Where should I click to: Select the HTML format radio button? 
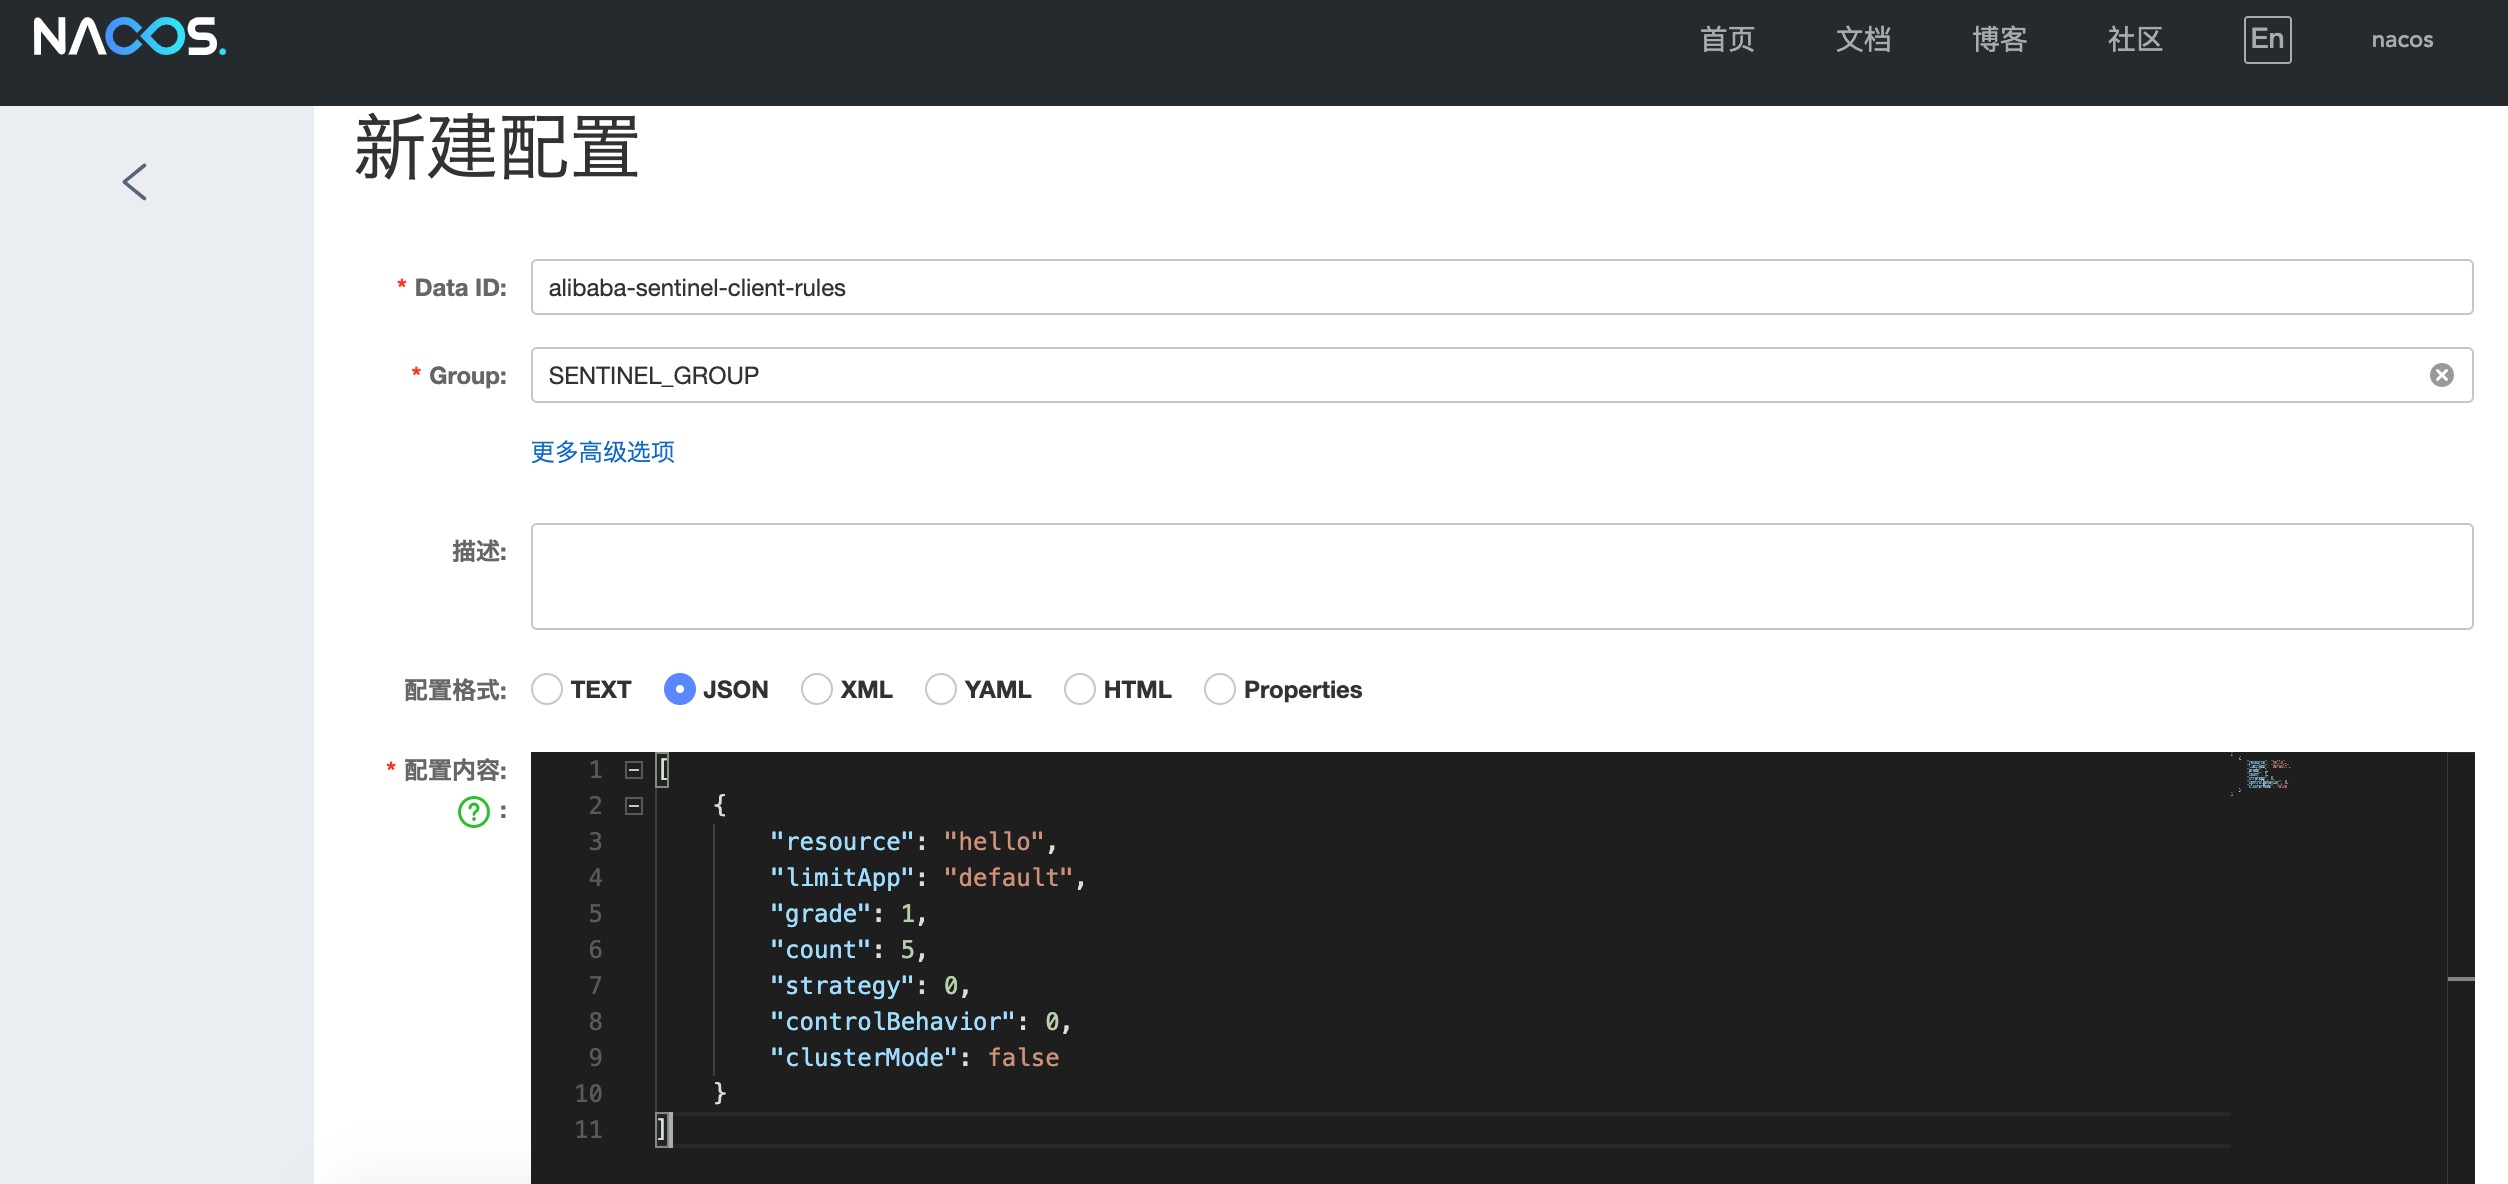pyautogui.click(x=1080, y=689)
